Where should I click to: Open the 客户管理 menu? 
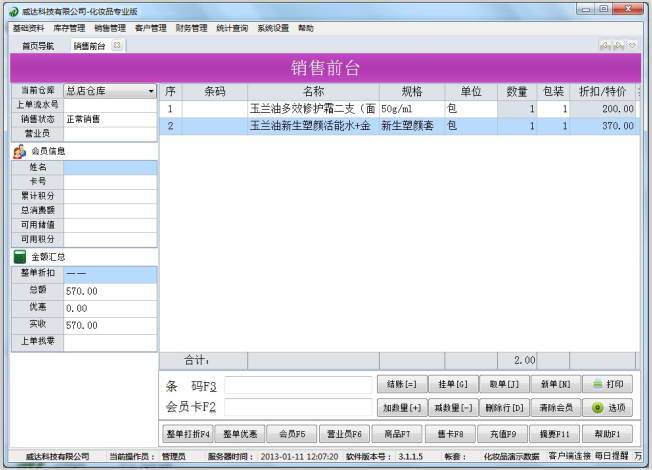[151, 28]
